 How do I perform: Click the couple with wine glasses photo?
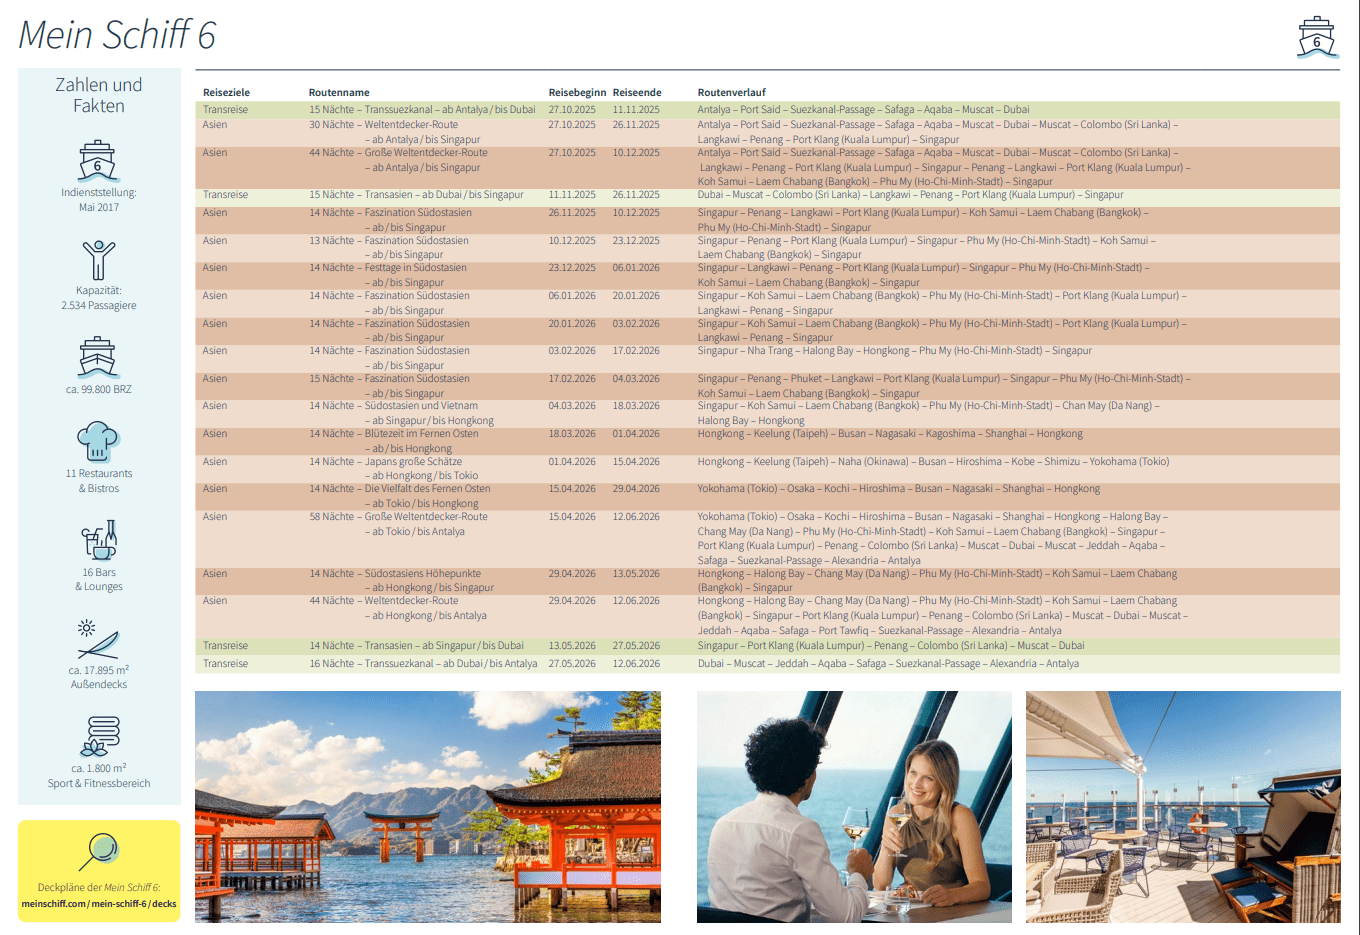853,806
